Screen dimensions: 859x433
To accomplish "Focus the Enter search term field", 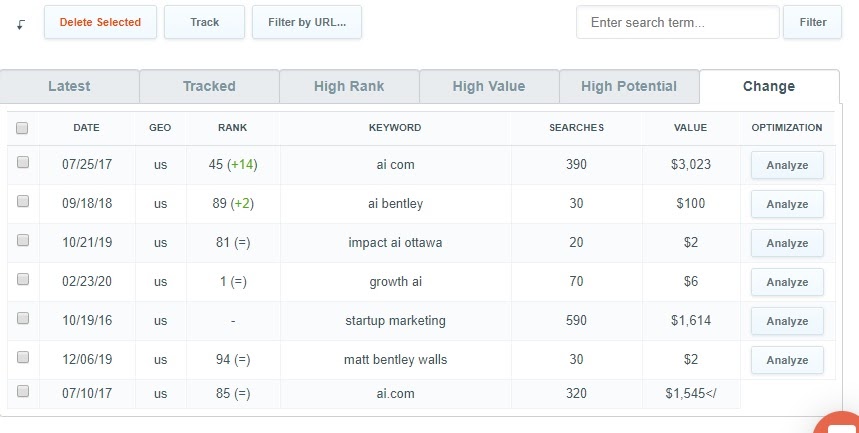I will (x=678, y=22).
